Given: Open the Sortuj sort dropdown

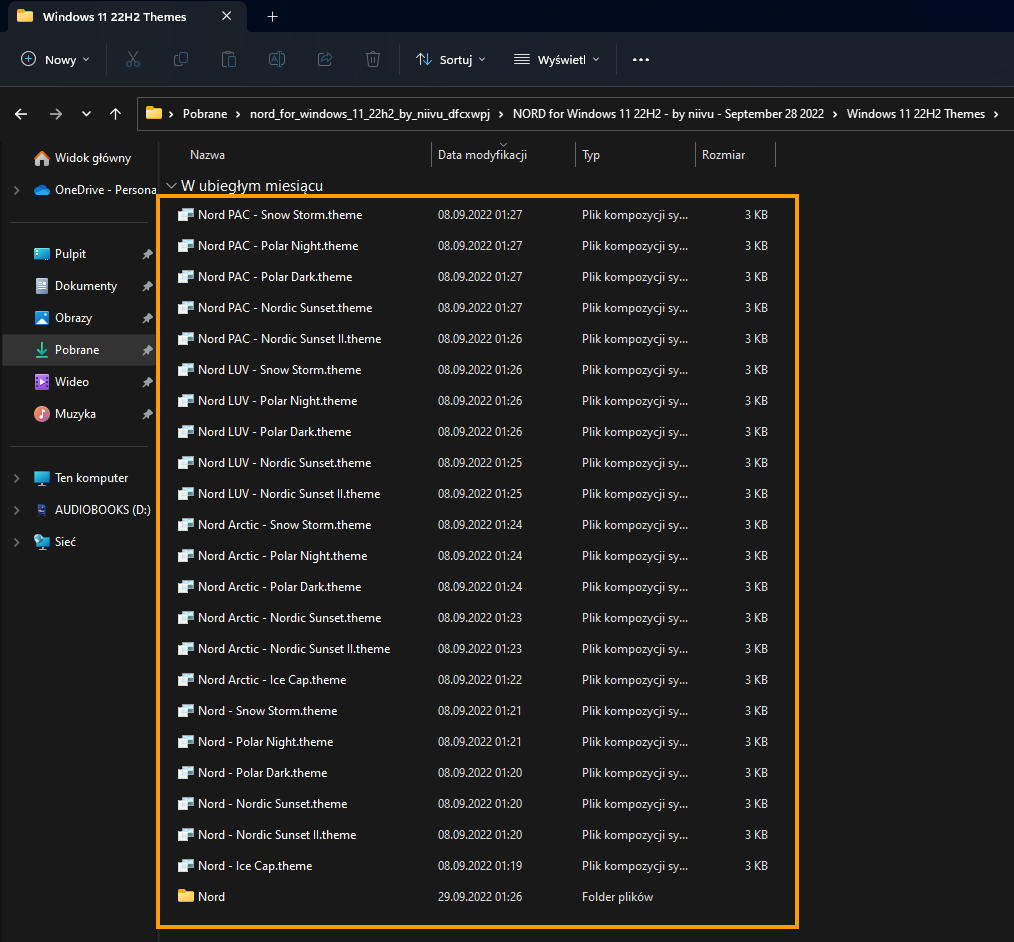Looking at the screenshot, I should point(451,59).
